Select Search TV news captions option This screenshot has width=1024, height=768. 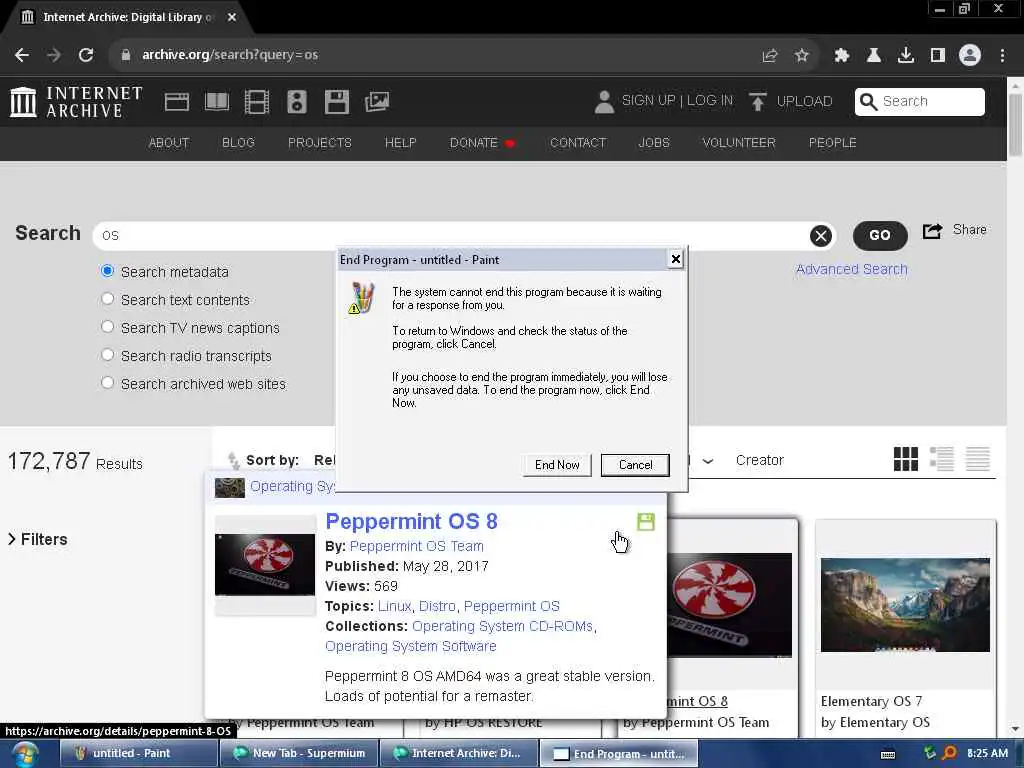point(108,327)
